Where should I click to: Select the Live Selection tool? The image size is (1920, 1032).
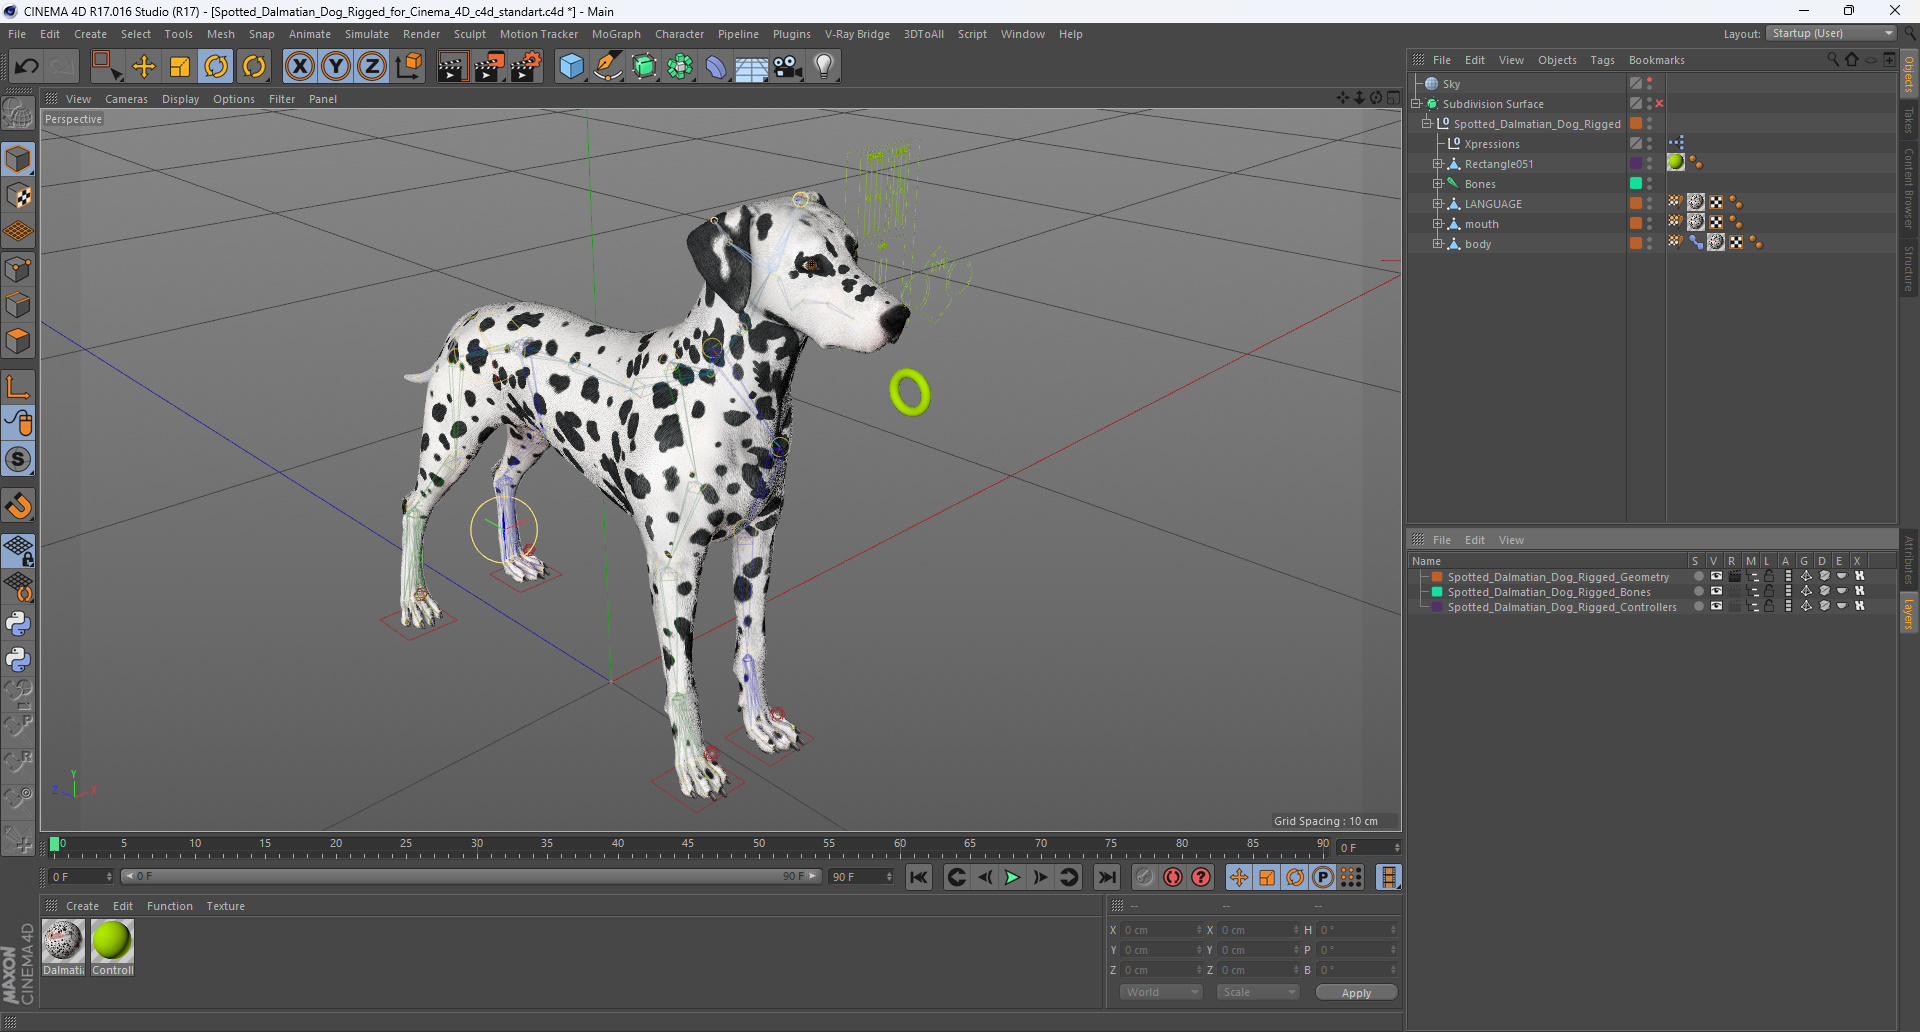tap(106, 67)
